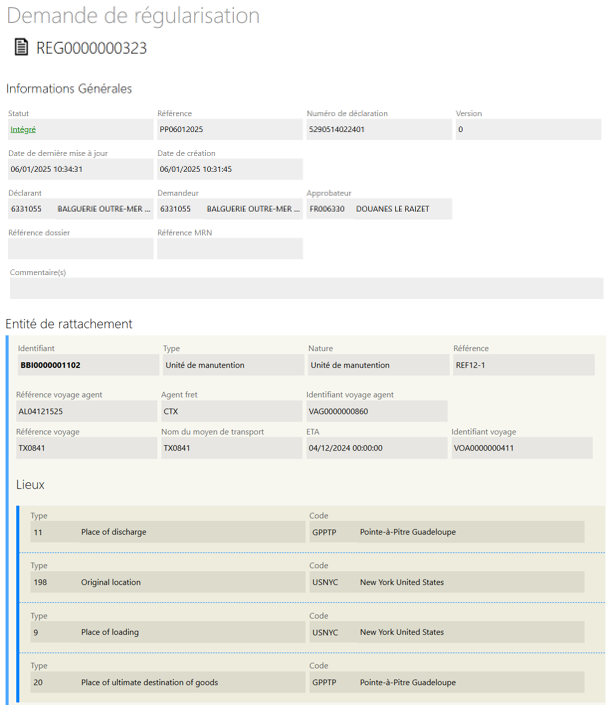Select the Référence field showing REF12-1
This screenshot has height=707, width=607.
point(522,365)
